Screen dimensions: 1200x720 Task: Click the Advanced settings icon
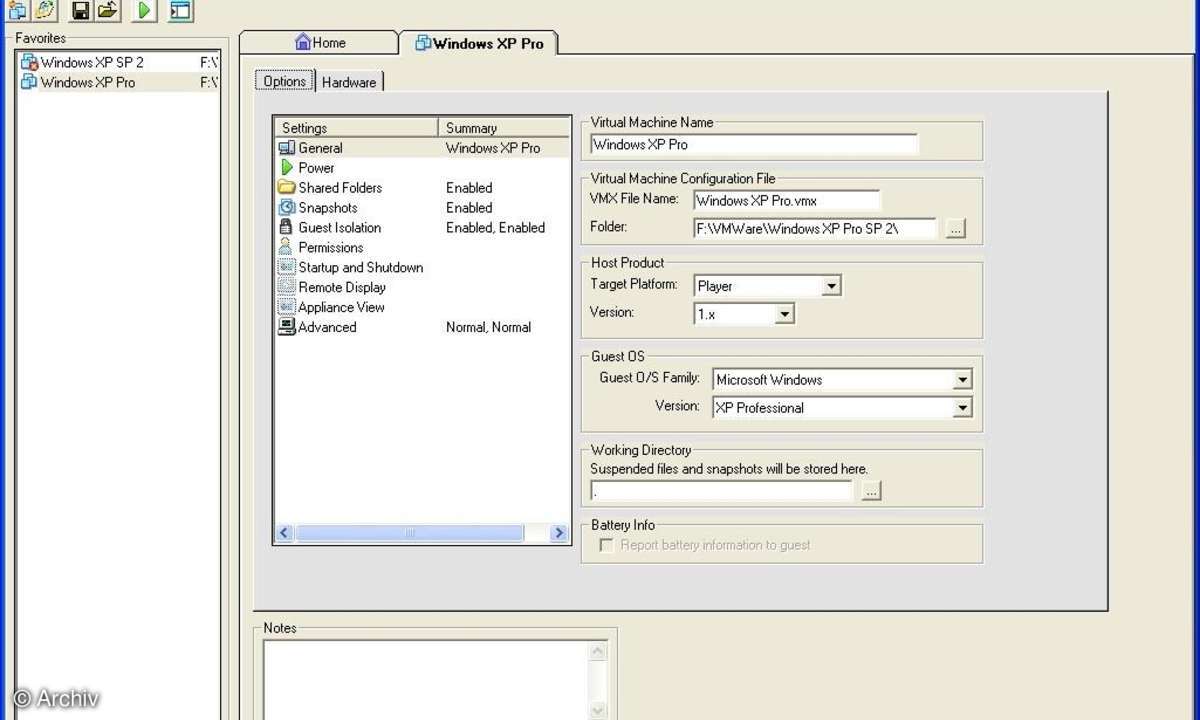[286, 327]
